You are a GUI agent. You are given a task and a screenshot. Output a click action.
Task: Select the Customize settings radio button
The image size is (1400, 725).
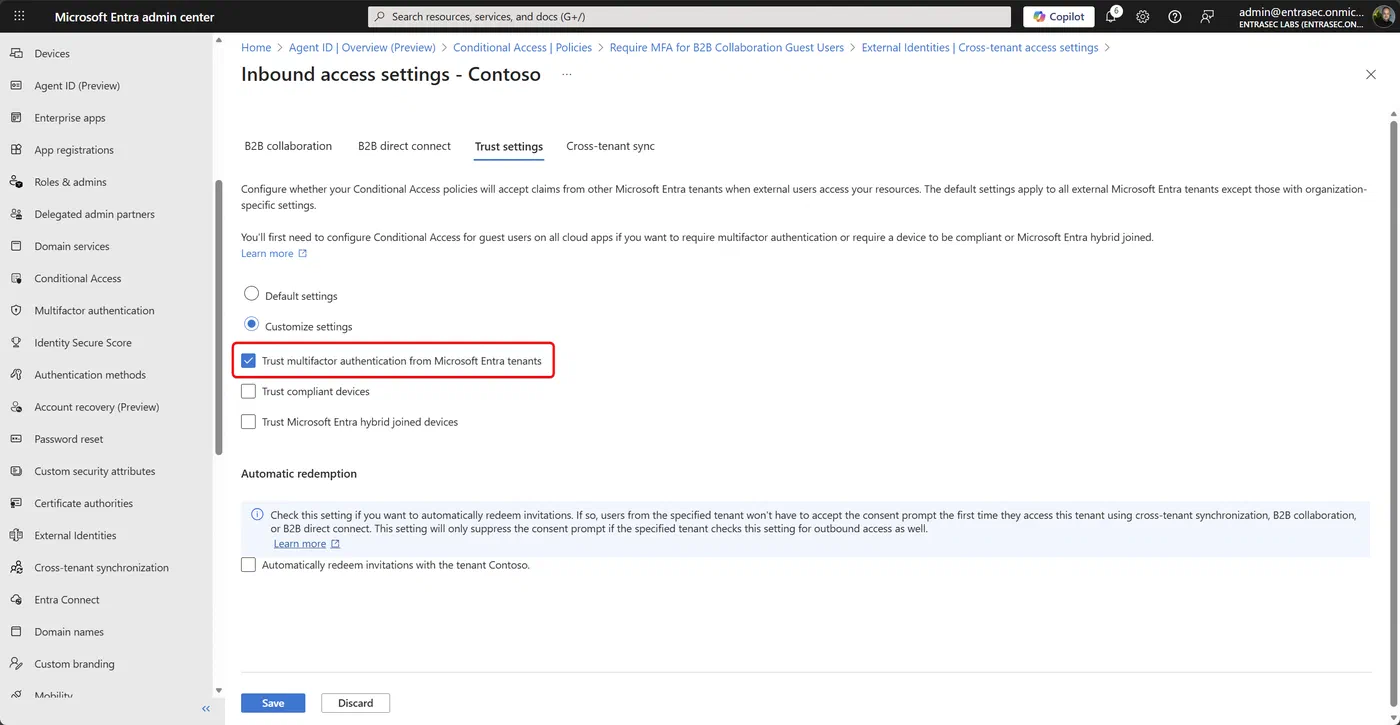[252, 324]
